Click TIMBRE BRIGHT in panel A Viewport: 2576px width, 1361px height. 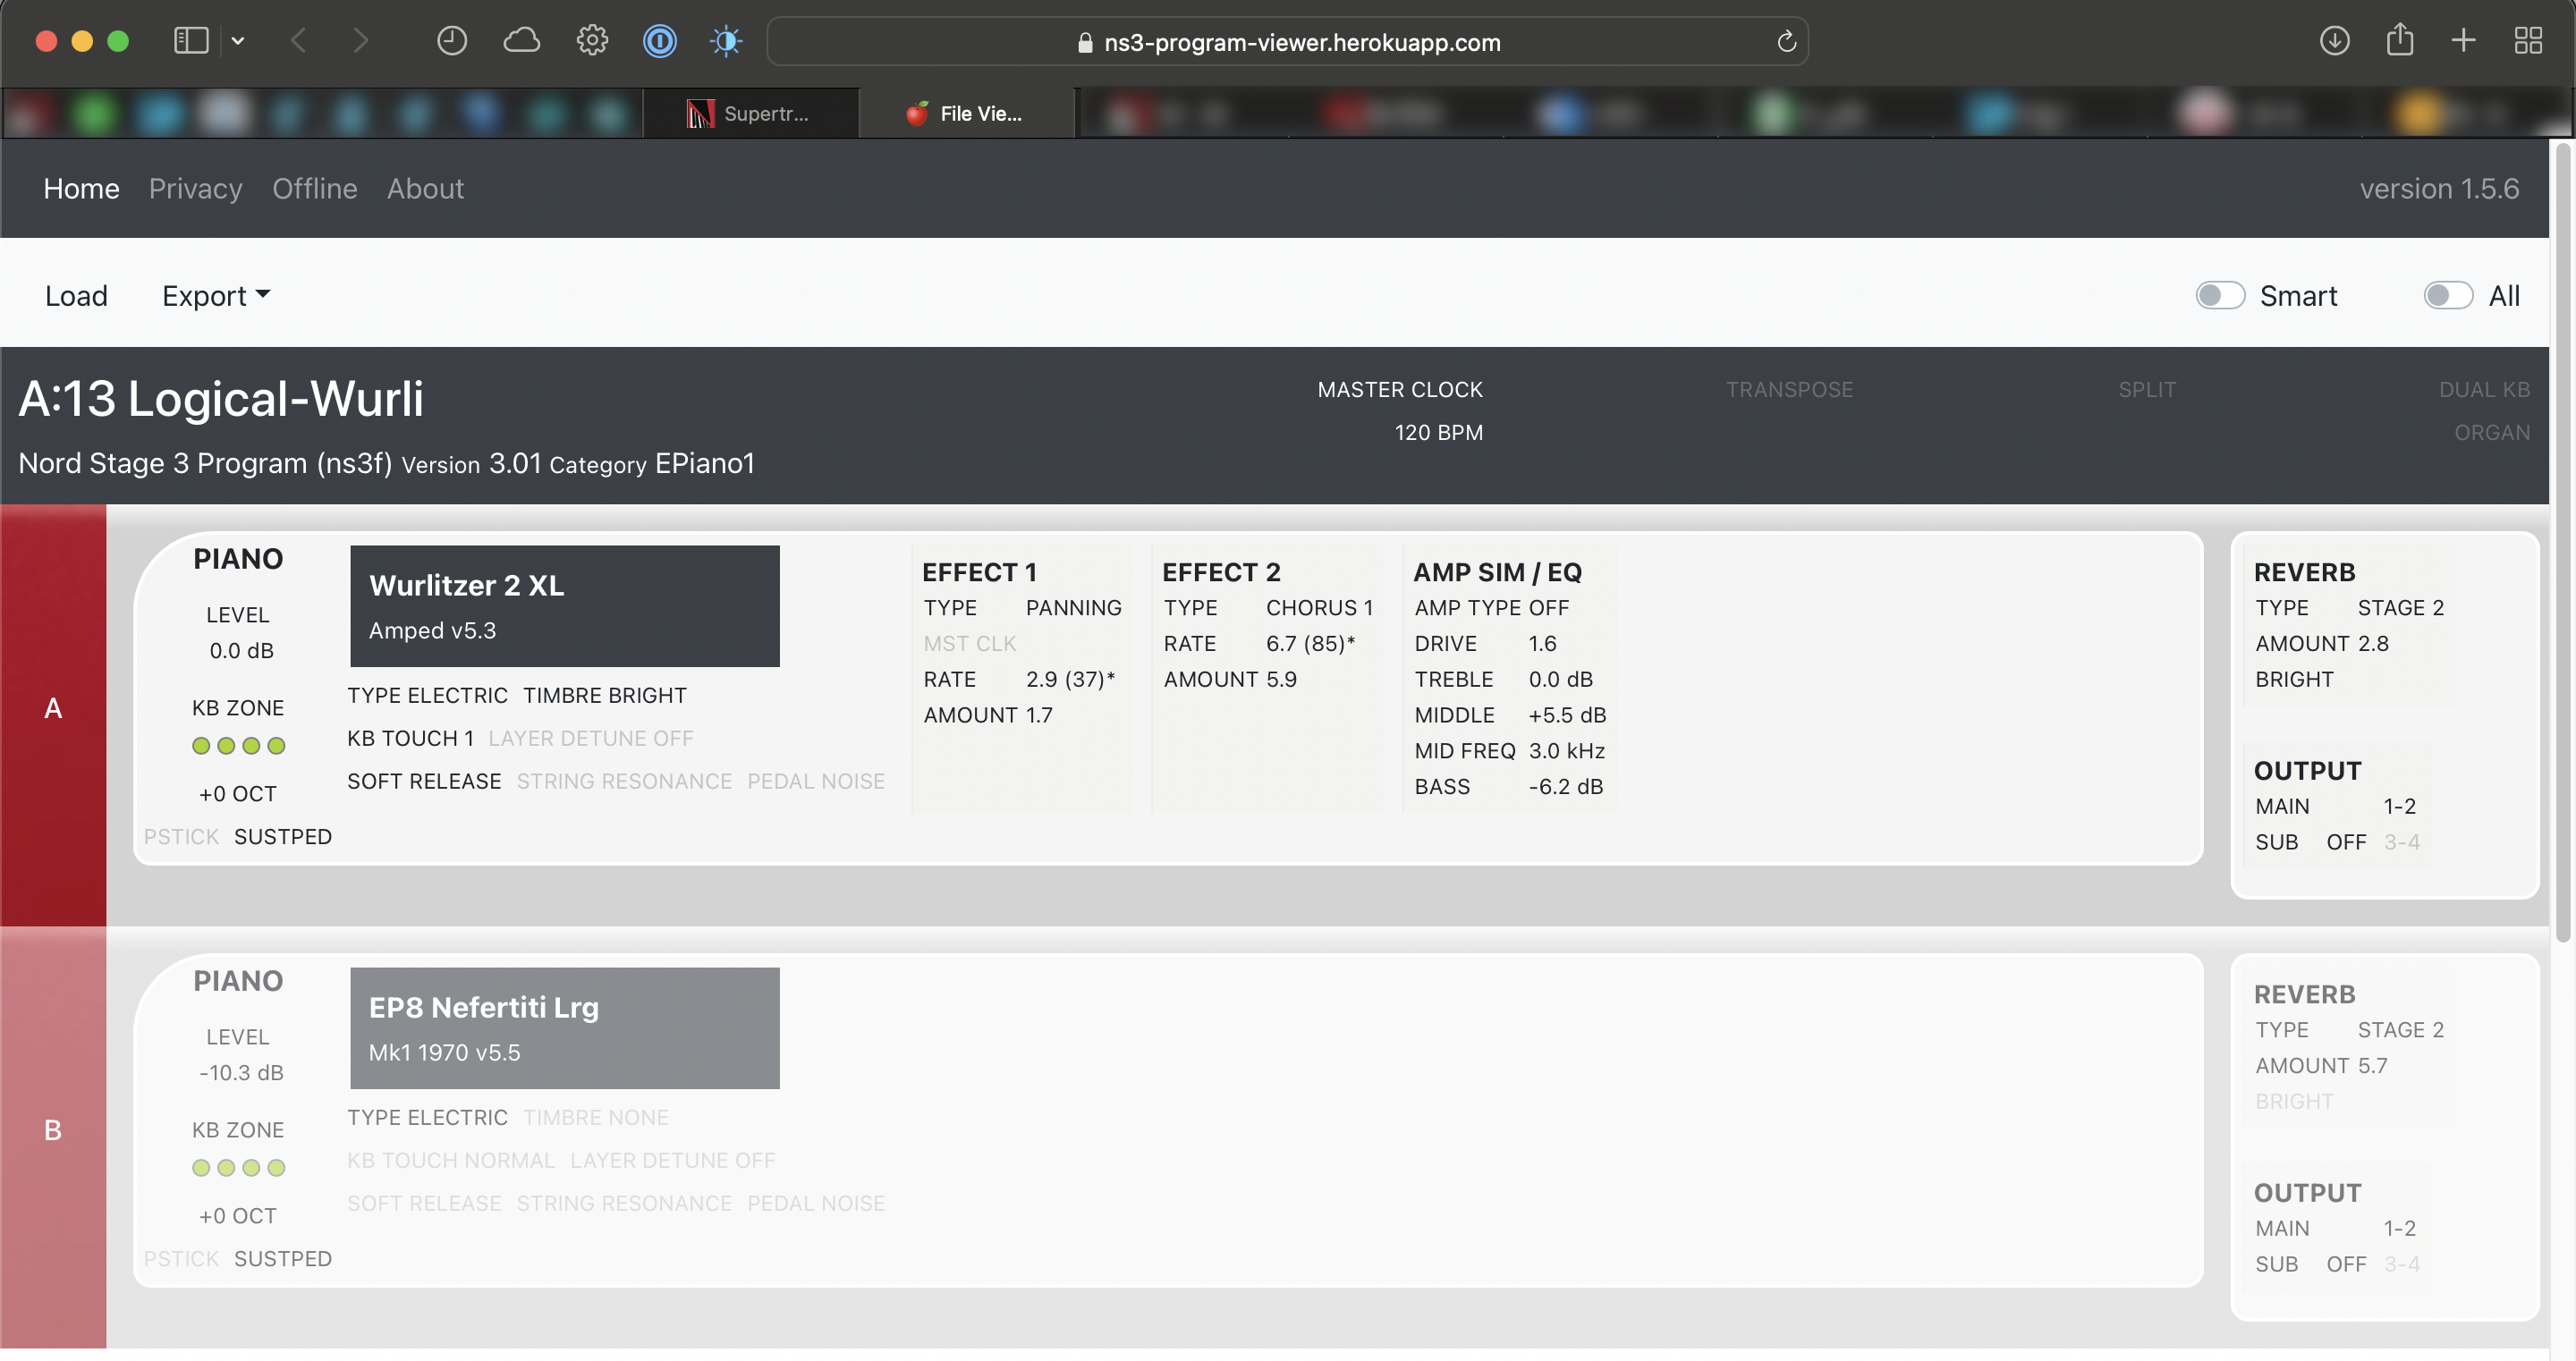(605, 695)
